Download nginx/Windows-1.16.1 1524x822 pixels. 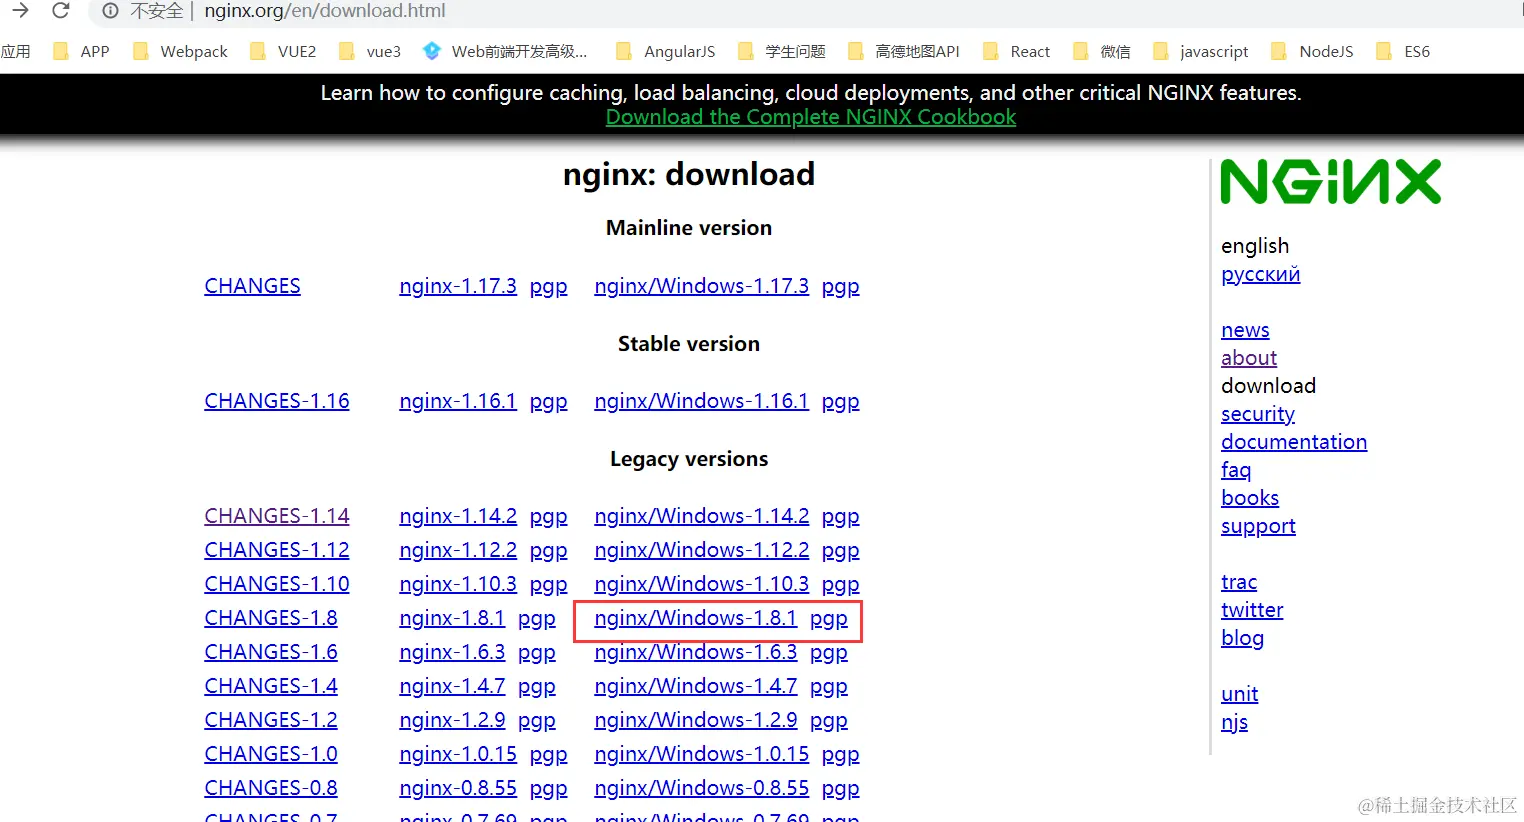pos(702,401)
